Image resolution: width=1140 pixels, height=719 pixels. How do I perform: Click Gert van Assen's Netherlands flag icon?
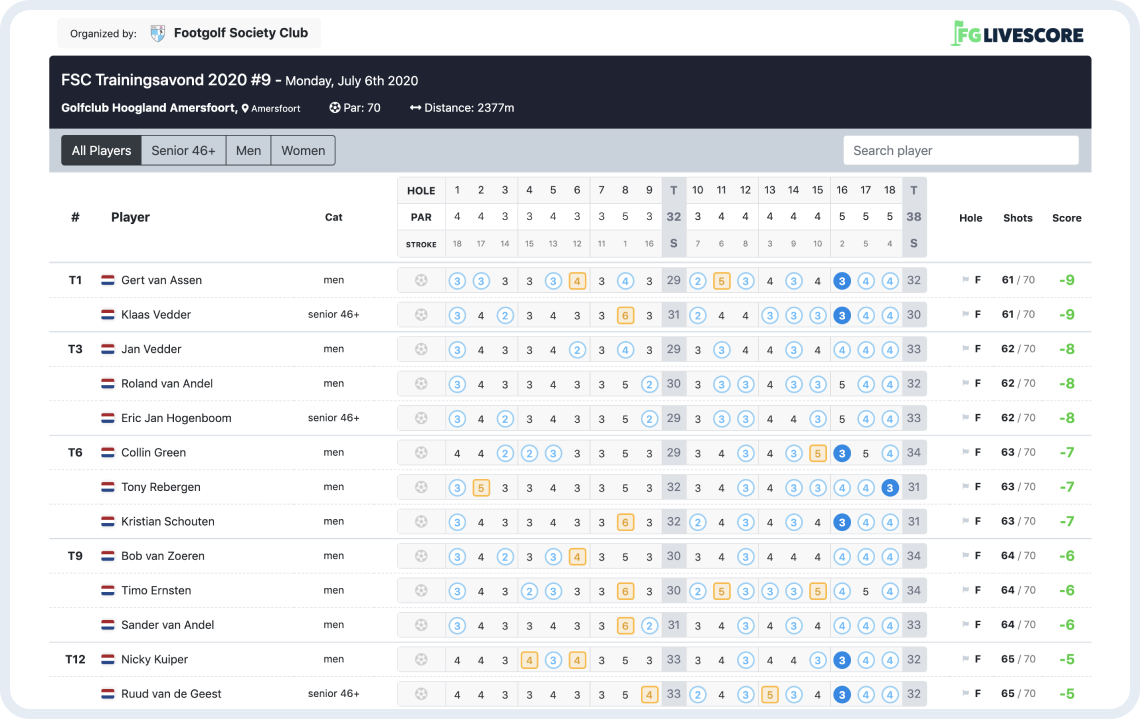click(107, 280)
